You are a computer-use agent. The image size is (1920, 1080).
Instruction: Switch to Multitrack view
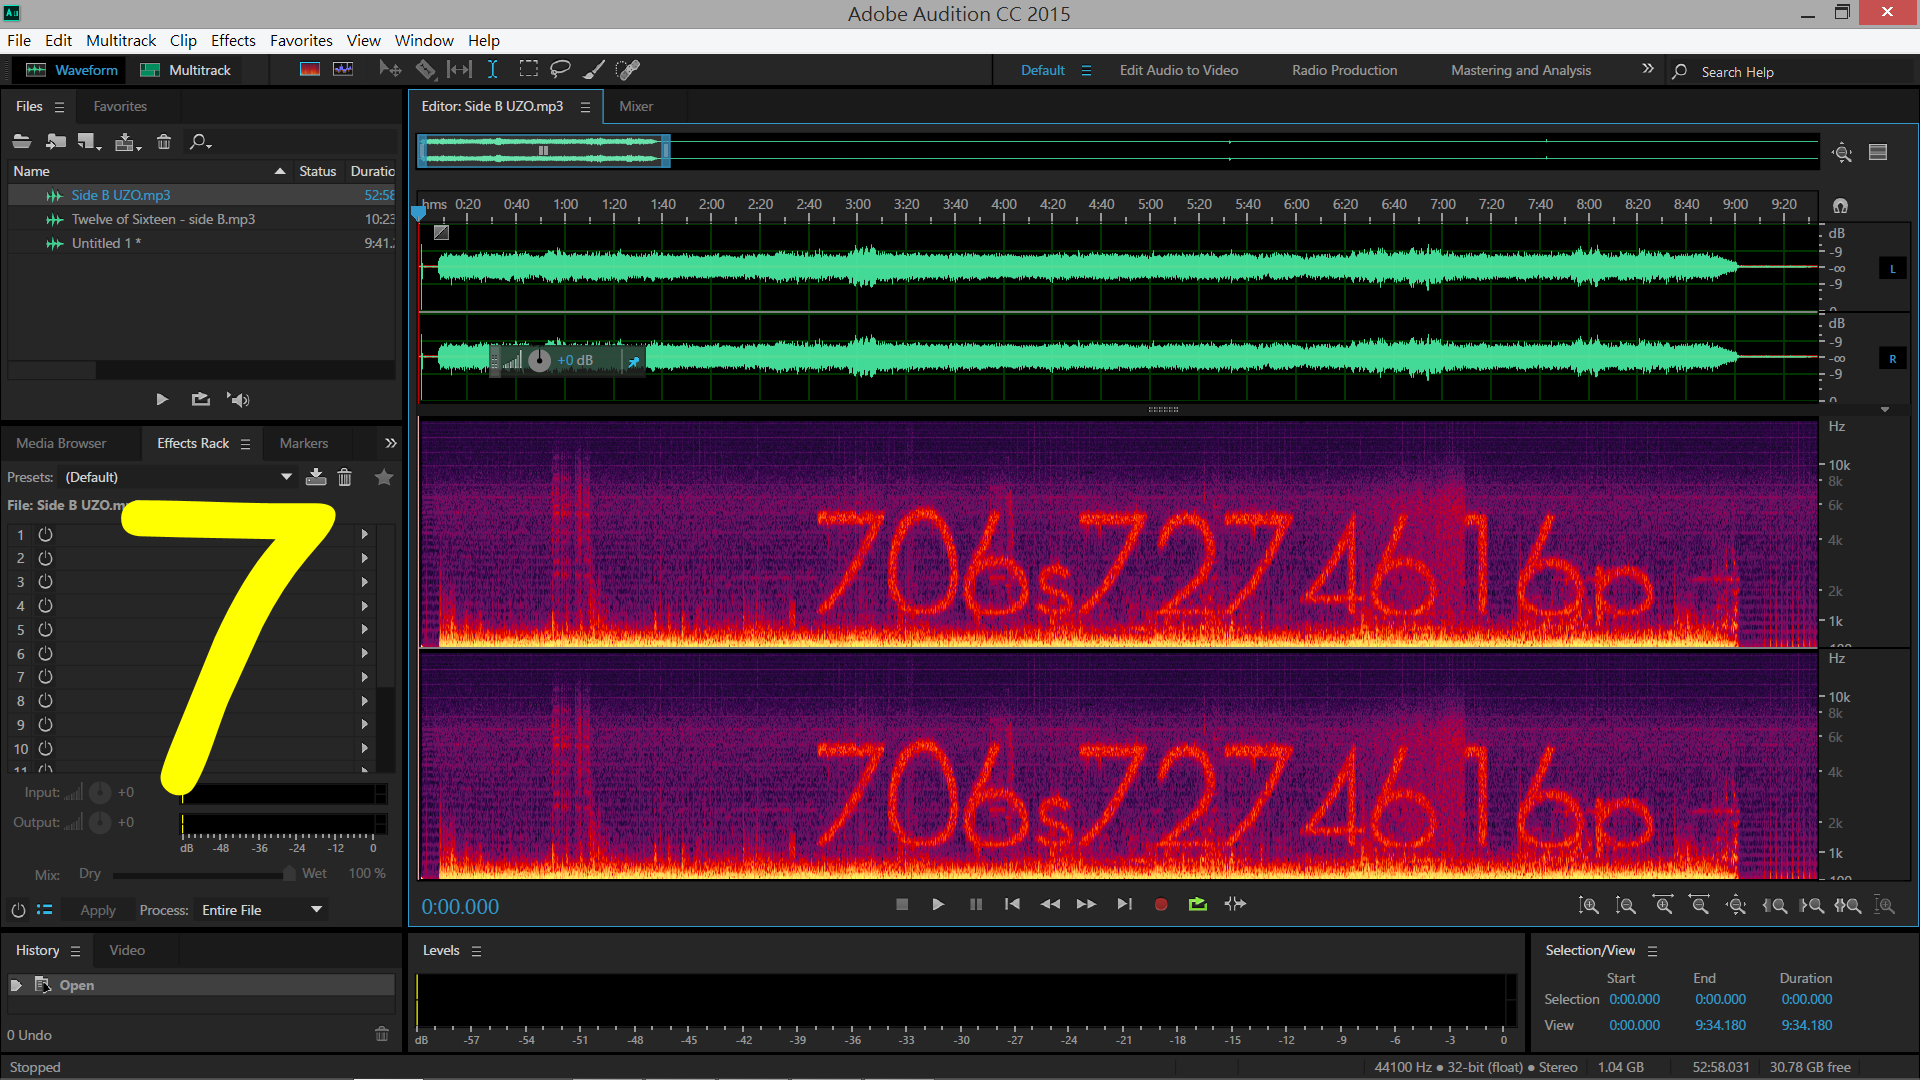(187, 70)
